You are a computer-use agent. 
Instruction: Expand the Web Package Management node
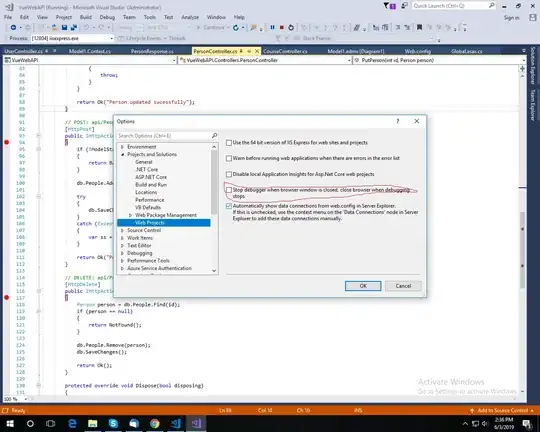click(130, 215)
